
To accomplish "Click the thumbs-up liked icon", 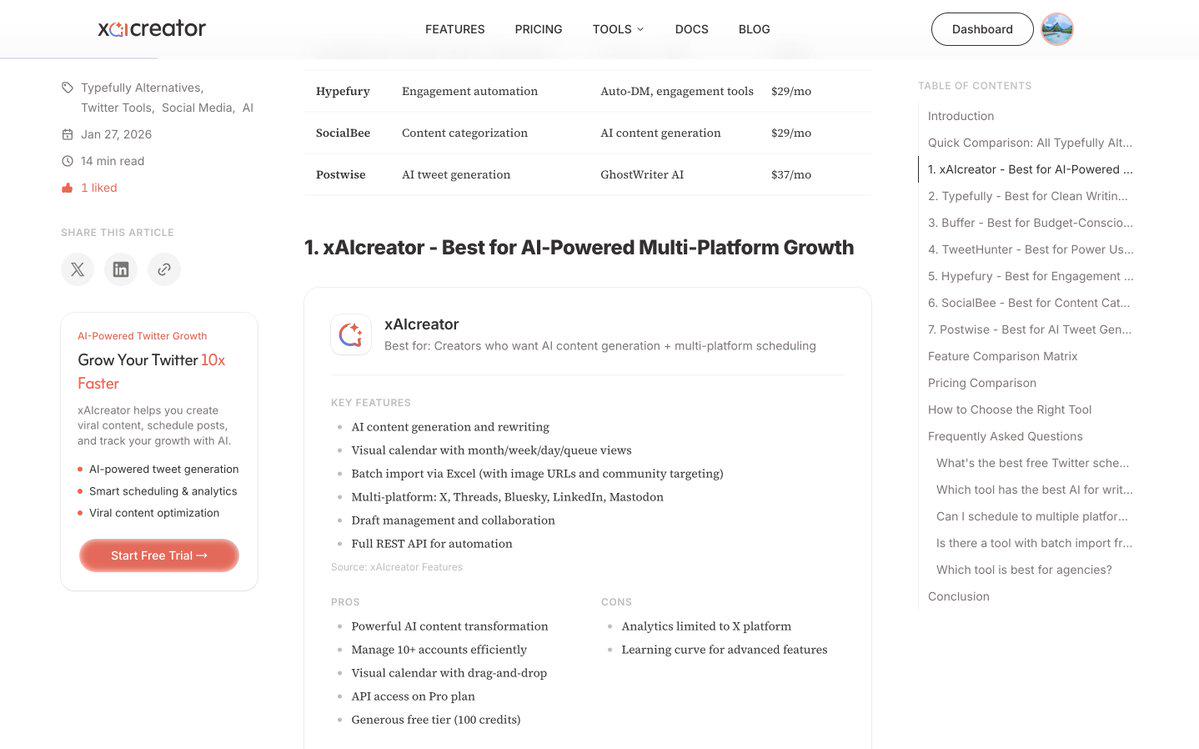I will 67,188.
